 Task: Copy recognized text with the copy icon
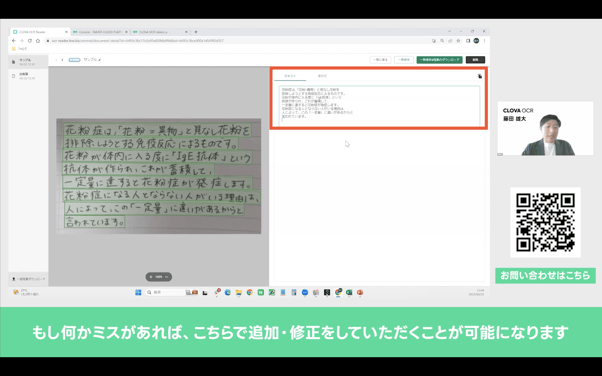tap(480, 76)
